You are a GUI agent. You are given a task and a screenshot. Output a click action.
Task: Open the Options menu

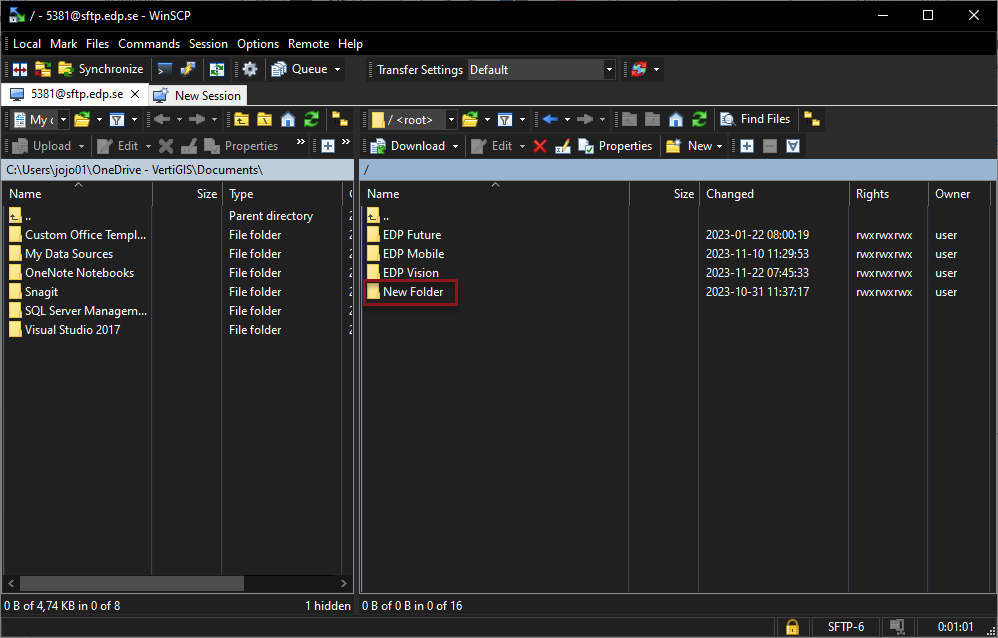tap(258, 44)
